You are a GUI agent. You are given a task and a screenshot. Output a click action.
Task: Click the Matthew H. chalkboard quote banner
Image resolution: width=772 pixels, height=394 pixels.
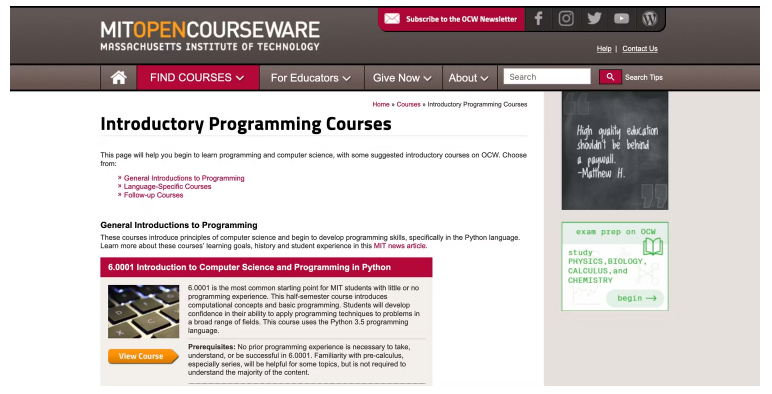tap(615, 151)
